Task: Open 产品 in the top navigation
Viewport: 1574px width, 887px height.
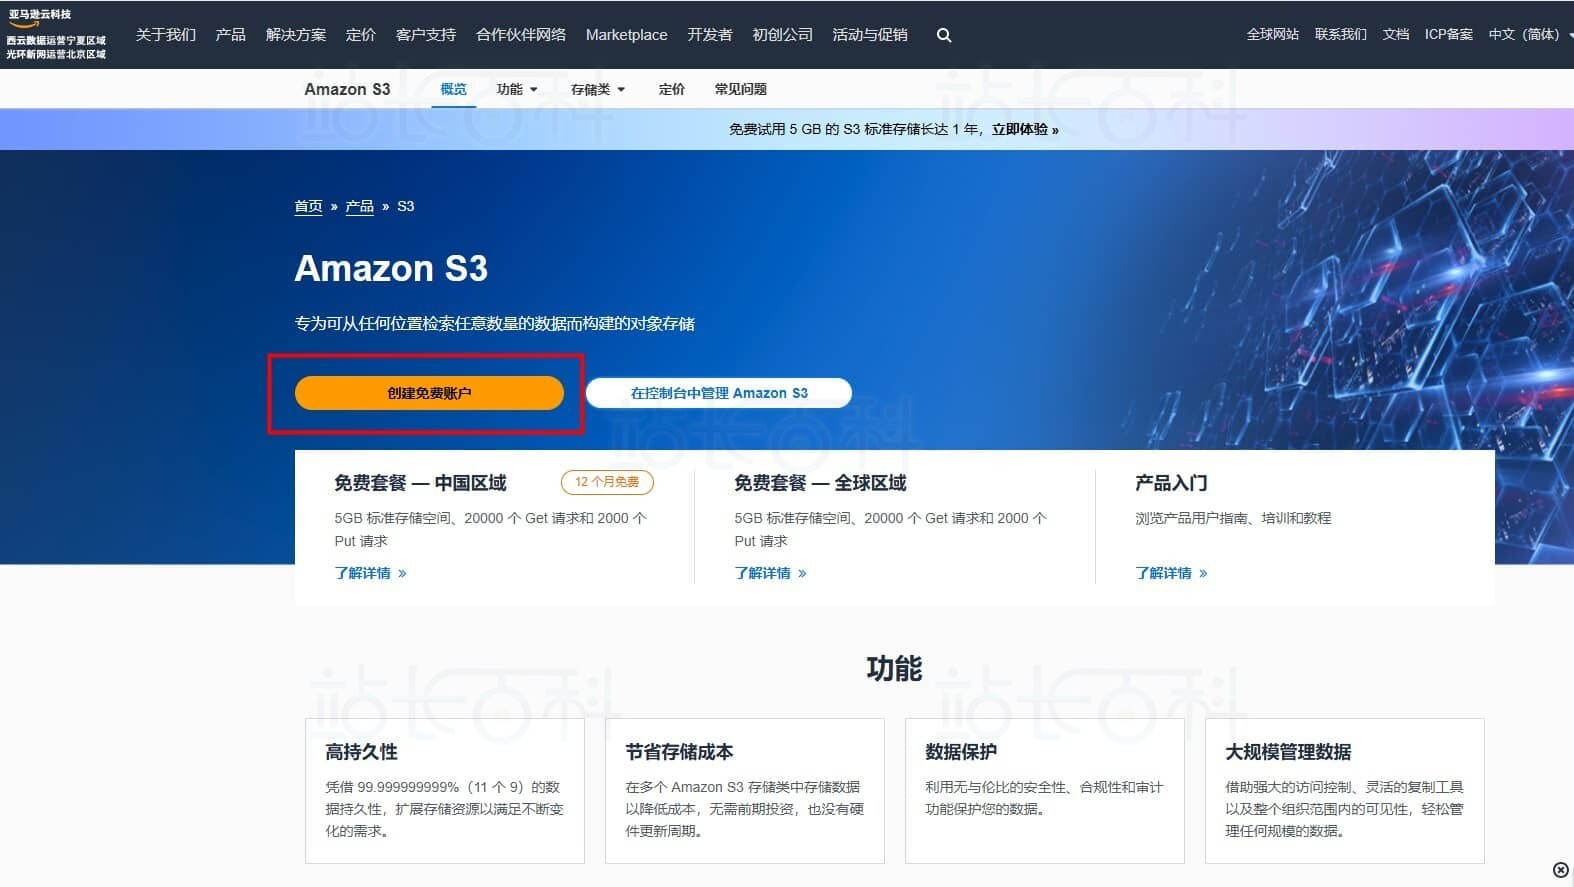Action: tap(231, 35)
